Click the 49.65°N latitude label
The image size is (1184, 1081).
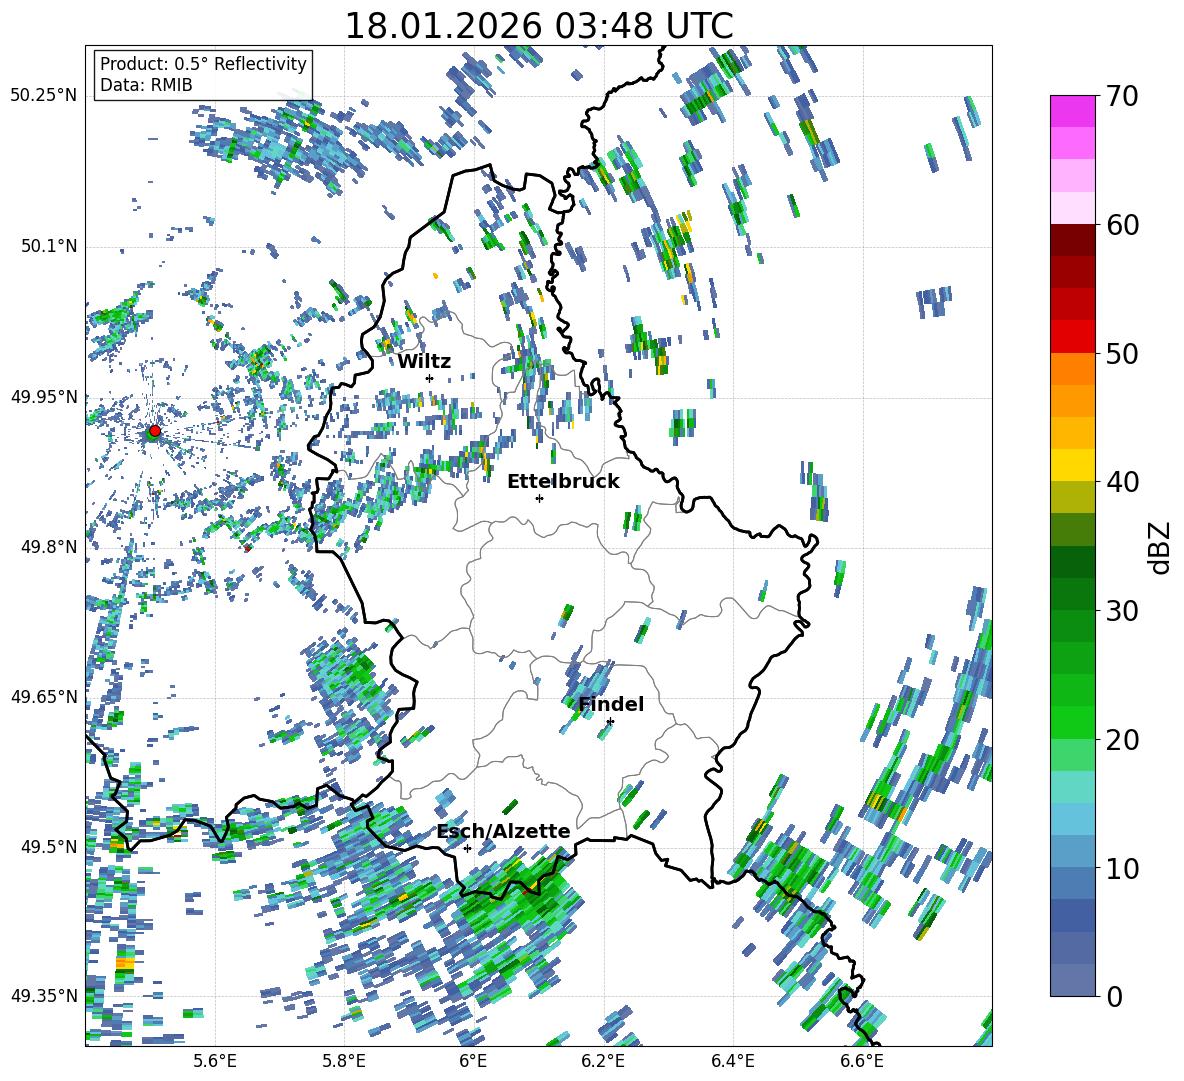[44, 696]
